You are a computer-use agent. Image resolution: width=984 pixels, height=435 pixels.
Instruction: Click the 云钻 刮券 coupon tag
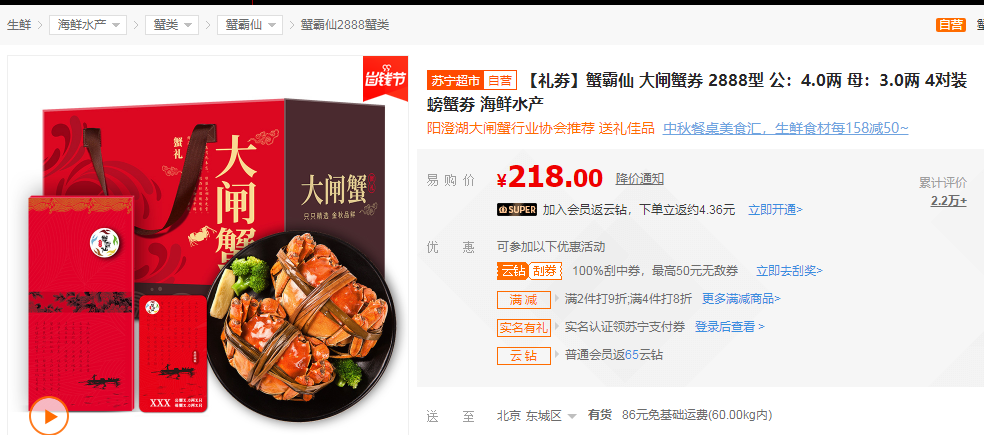(530, 271)
